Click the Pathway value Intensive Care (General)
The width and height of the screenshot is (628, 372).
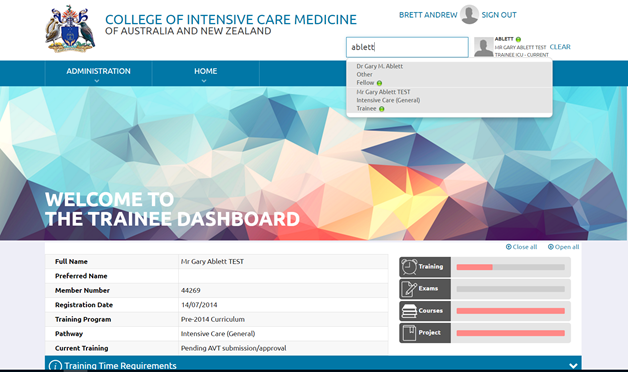pos(218,334)
